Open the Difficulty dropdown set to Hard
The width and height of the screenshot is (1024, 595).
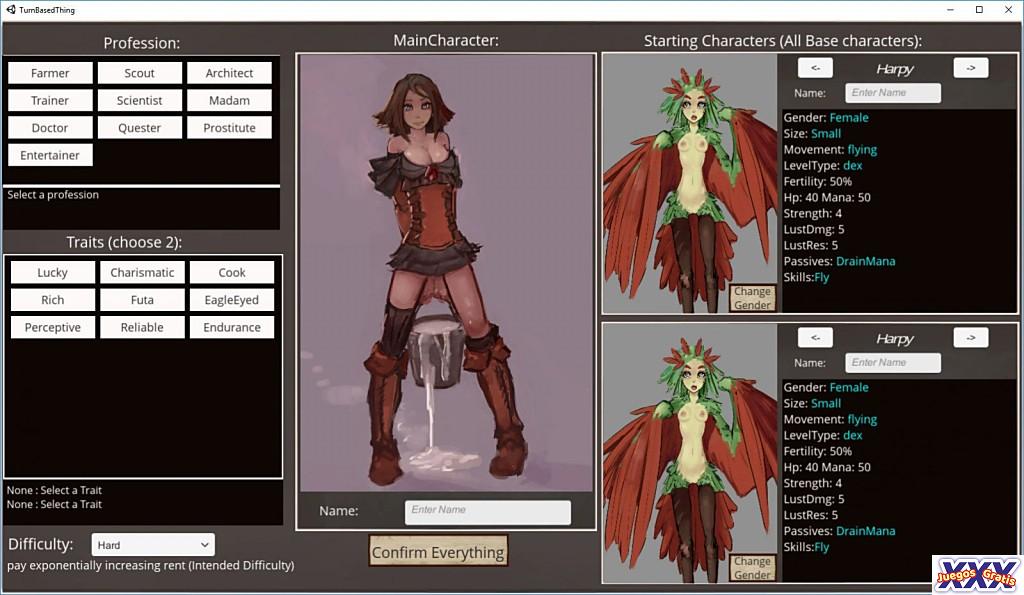(152, 545)
